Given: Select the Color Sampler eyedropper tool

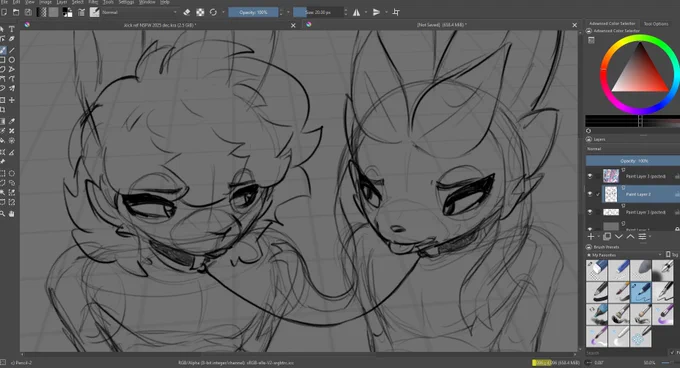Looking at the screenshot, I should (12, 121).
